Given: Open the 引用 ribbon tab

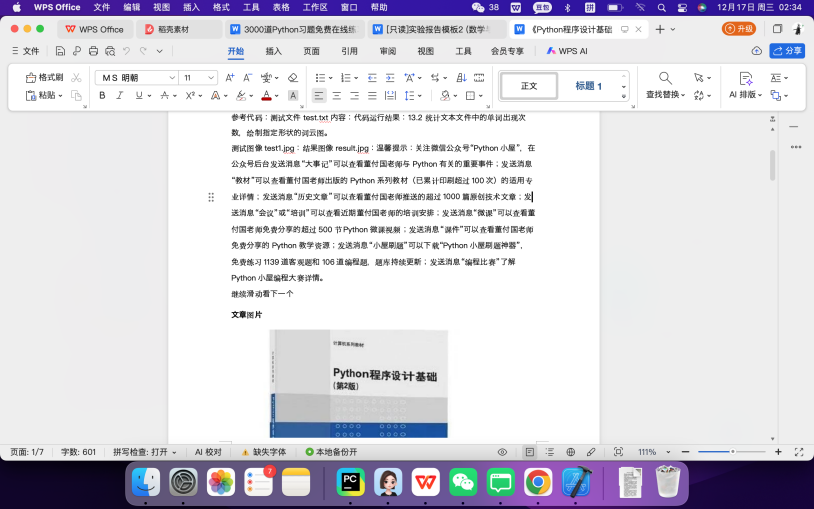Looking at the screenshot, I should pyautogui.click(x=349, y=51).
